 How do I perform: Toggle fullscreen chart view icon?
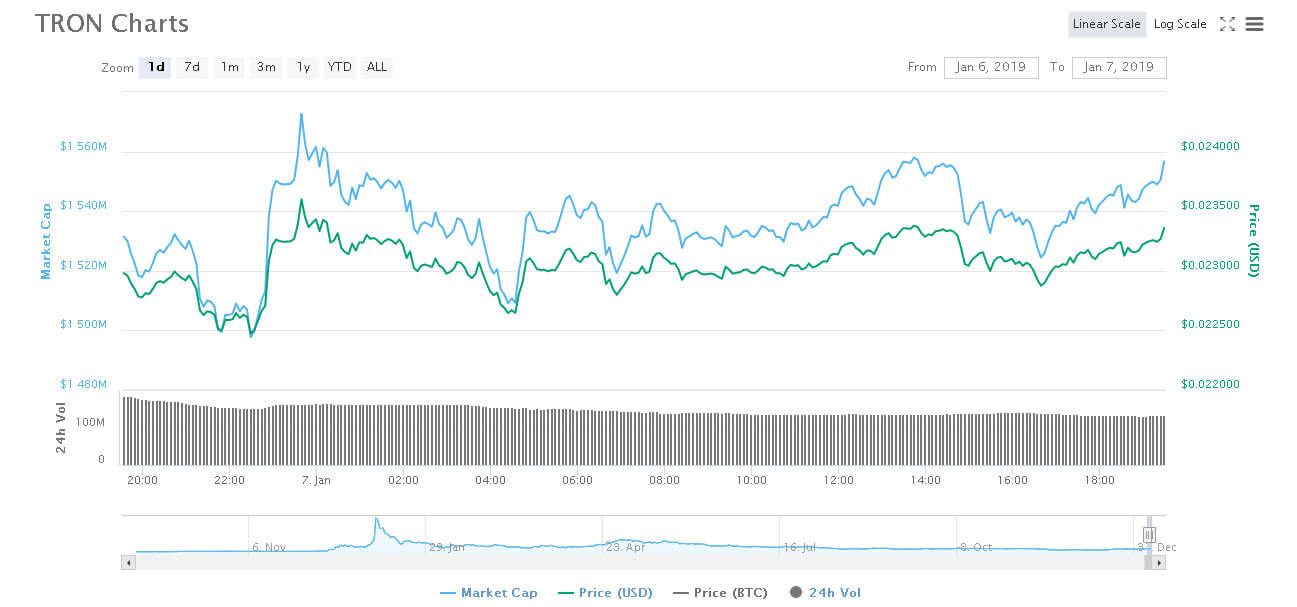[x=1227, y=24]
